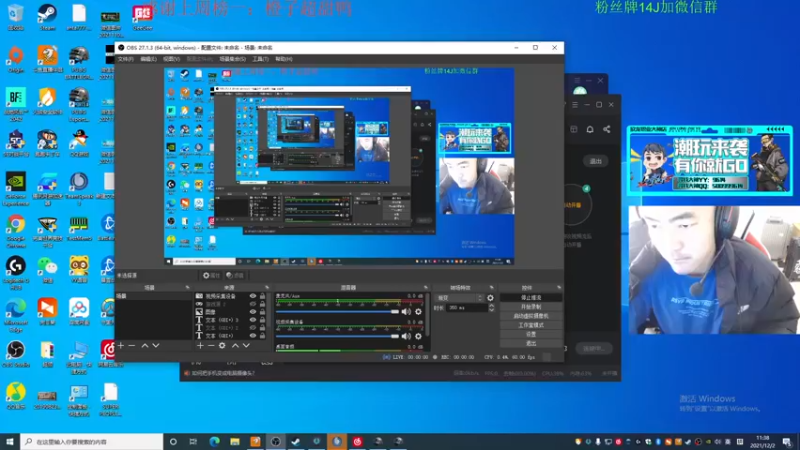Open the hamburger menu in the background window

tap(575, 105)
